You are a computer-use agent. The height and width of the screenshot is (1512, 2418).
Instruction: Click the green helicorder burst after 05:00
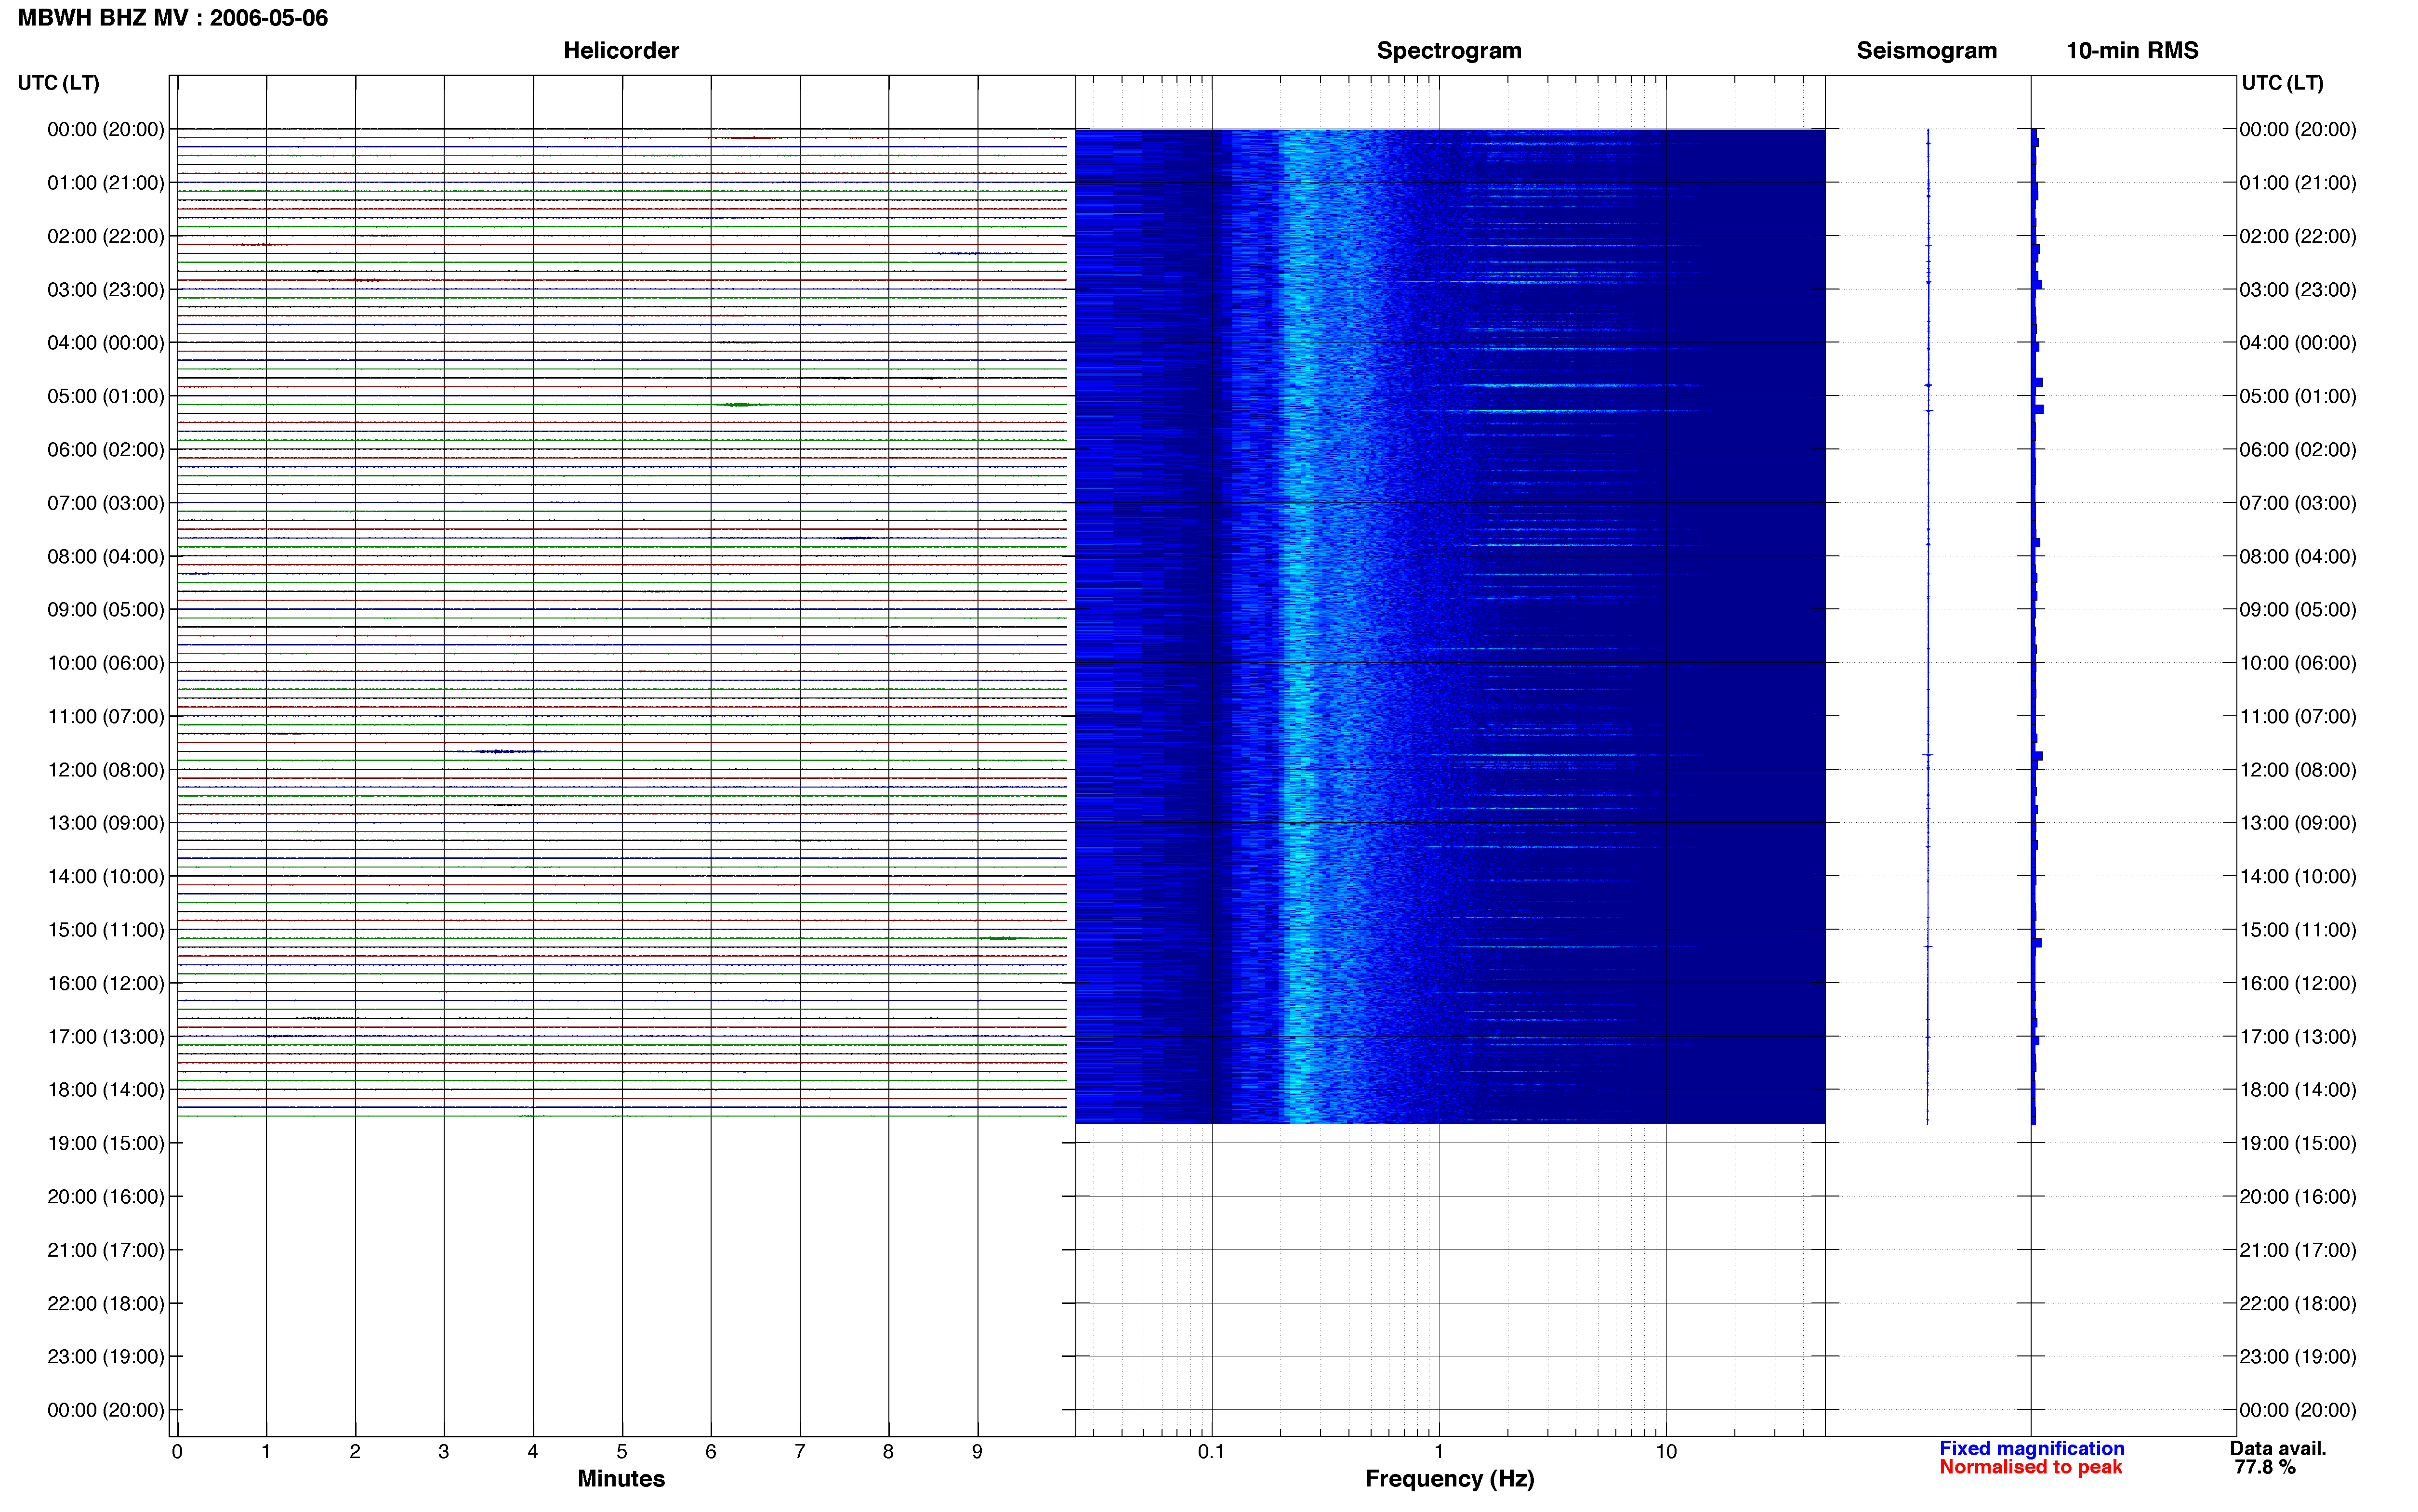coord(740,405)
